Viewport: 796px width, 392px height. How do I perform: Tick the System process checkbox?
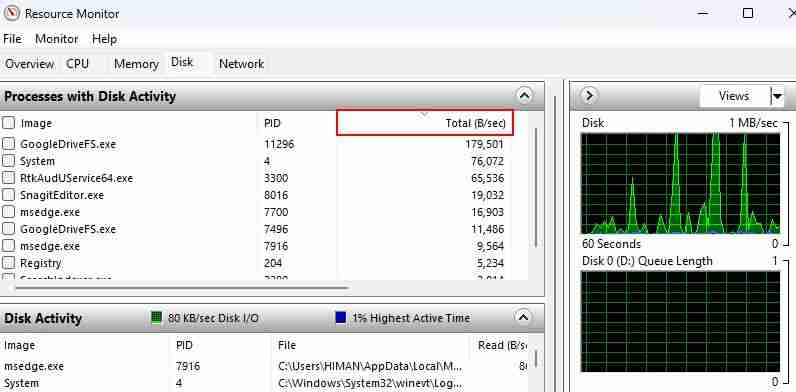pyautogui.click(x=8, y=161)
